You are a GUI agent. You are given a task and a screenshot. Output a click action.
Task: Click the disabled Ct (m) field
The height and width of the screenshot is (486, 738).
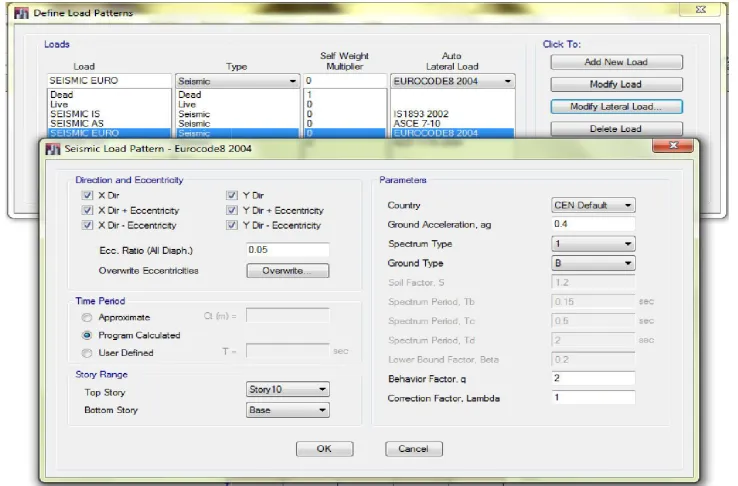288,316
